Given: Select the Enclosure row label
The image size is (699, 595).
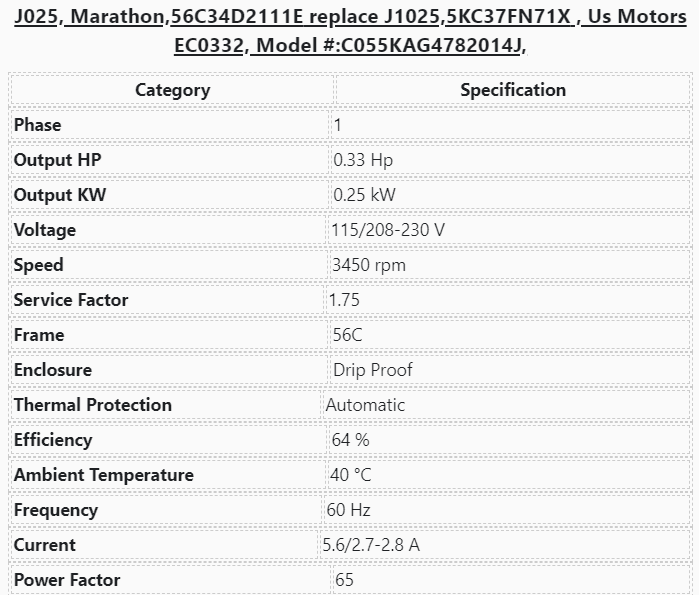Looking at the screenshot, I should point(53,370).
